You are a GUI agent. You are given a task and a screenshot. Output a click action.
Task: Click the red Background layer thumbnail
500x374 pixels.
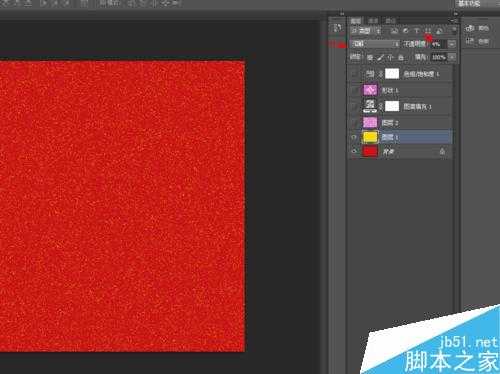coord(370,151)
